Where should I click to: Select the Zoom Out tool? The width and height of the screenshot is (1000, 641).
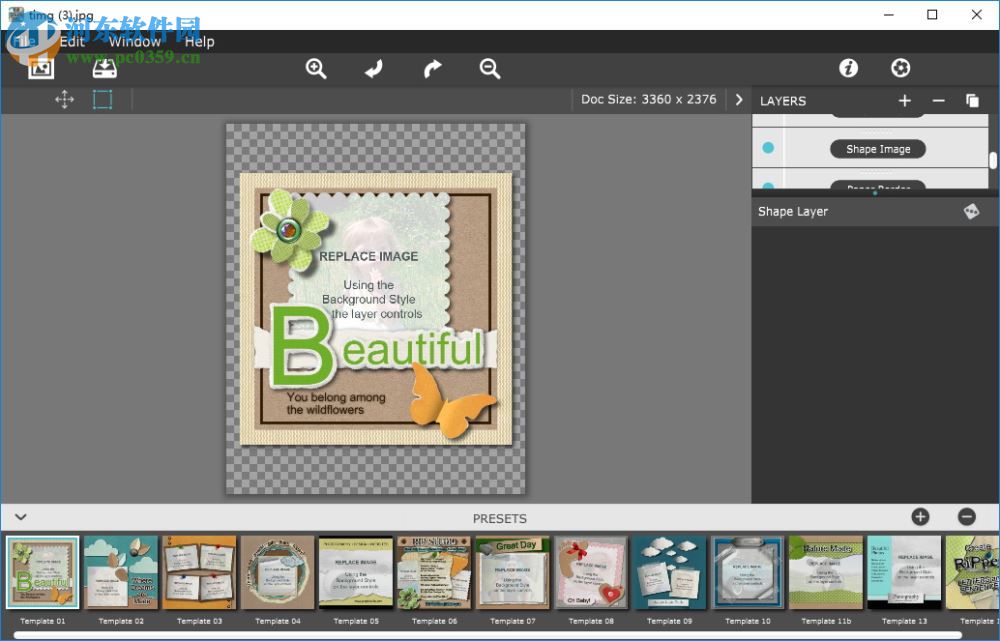click(489, 68)
